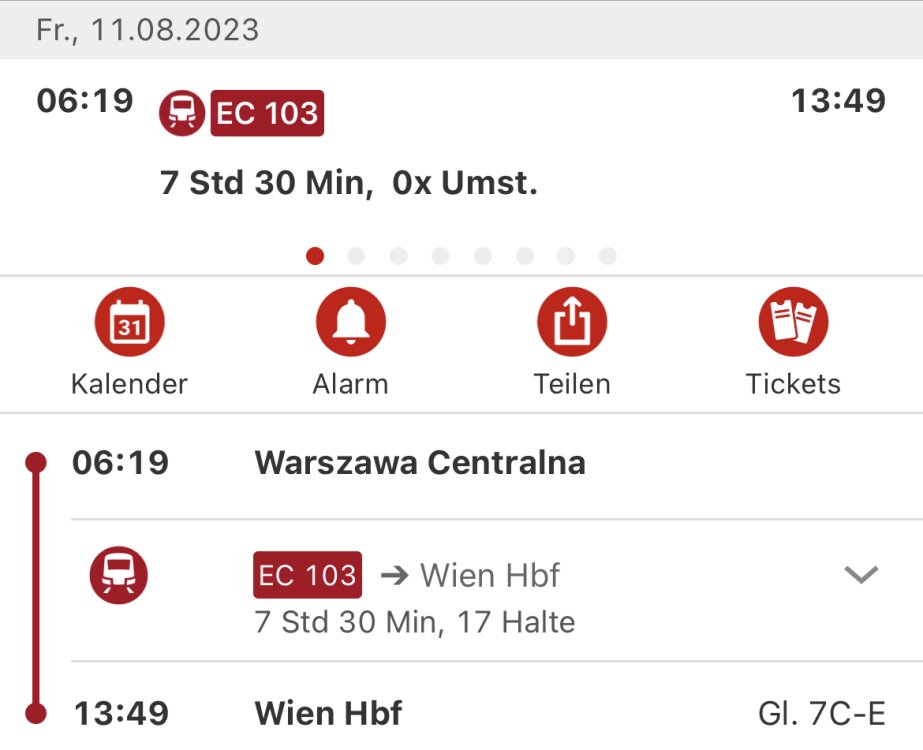Tap the train icon in the summary header
This screenshot has height=750, width=923.
[x=182, y=112]
